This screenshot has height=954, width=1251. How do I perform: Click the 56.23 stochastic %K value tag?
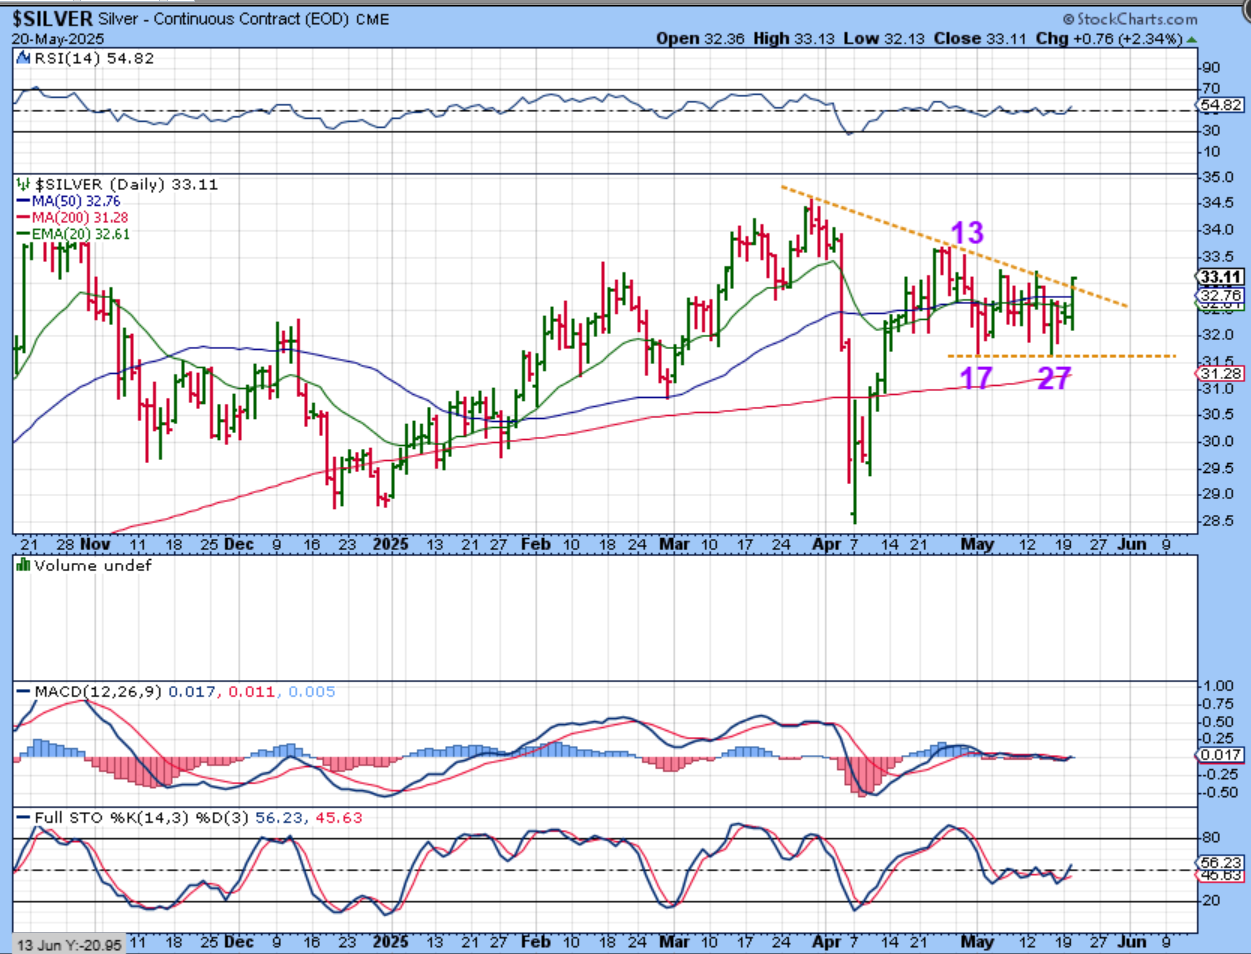coord(1221,862)
